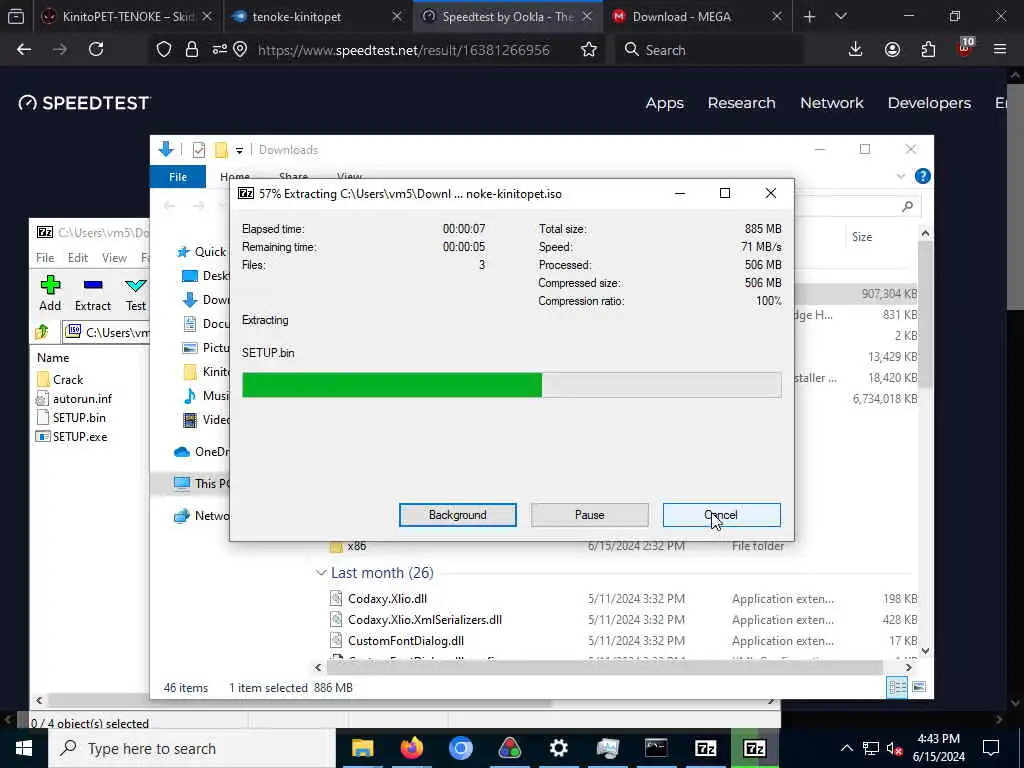Click the Extract icon in 7-Zip toolbar
Viewport: 1024px width, 768px height.
point(93,293)
